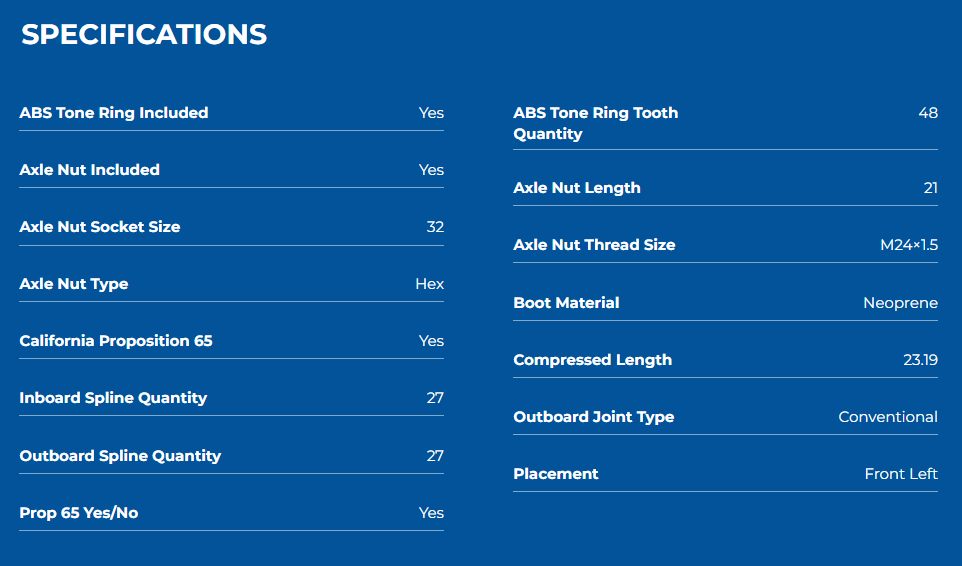Select the Axle Nut Length label
The image size is (962, 566).
click(577, 188)
